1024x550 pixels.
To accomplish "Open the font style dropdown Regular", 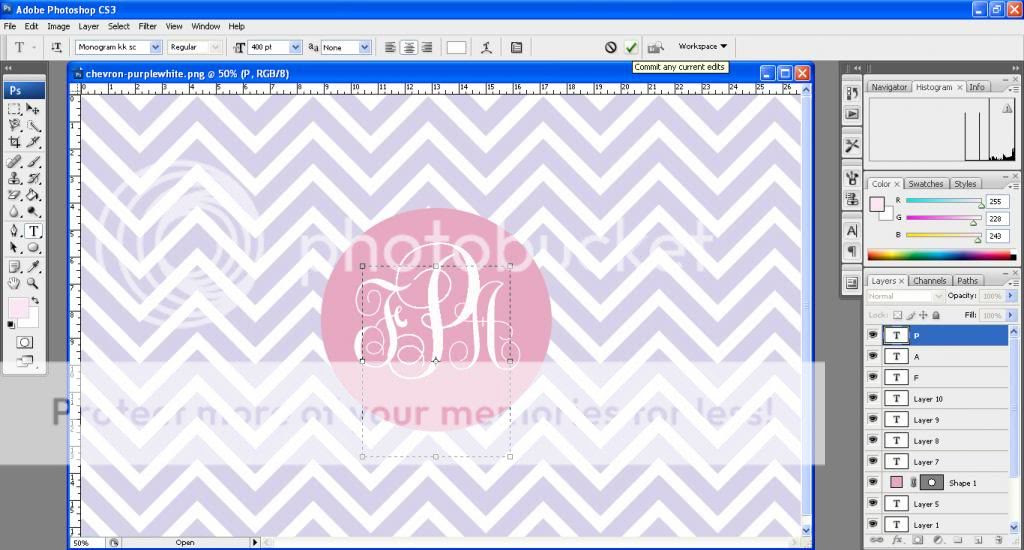I will [x=215, y=47].
